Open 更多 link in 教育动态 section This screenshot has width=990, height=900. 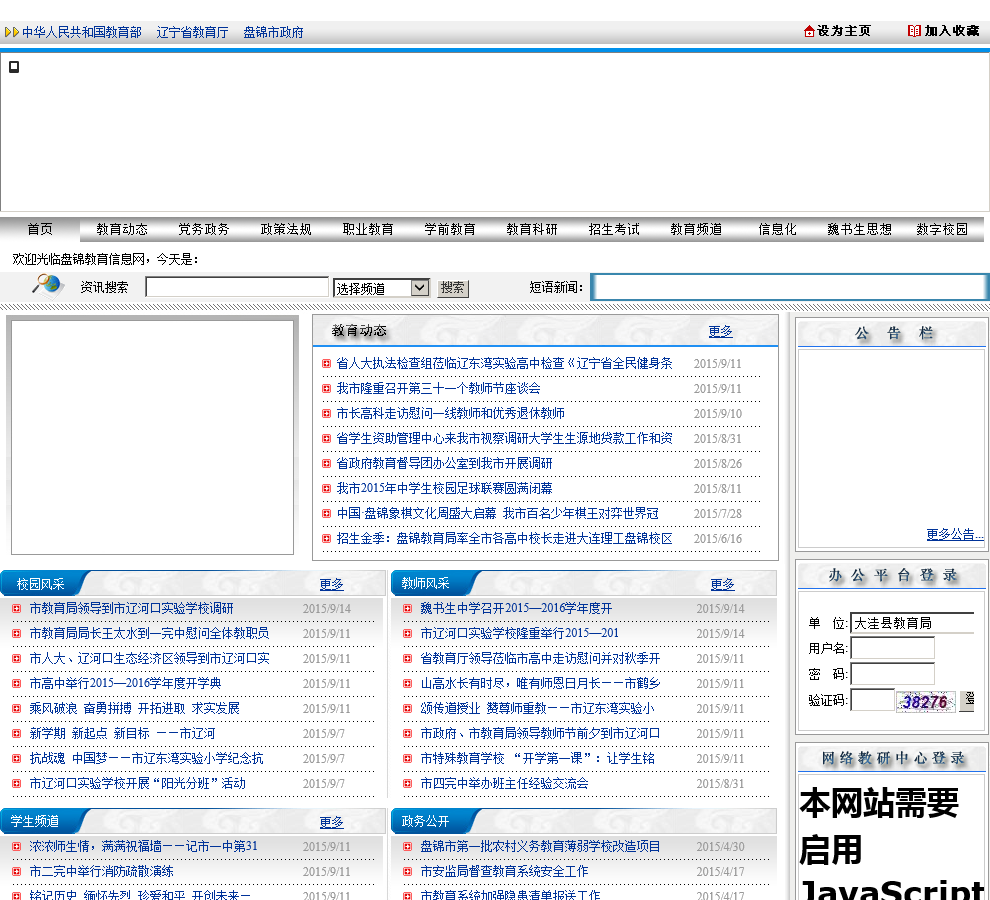[x=720, y=331]
